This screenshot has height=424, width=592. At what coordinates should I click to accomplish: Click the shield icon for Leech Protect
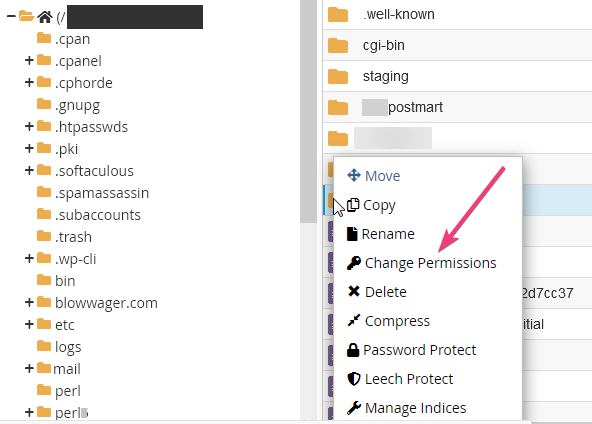coord(354,379)
